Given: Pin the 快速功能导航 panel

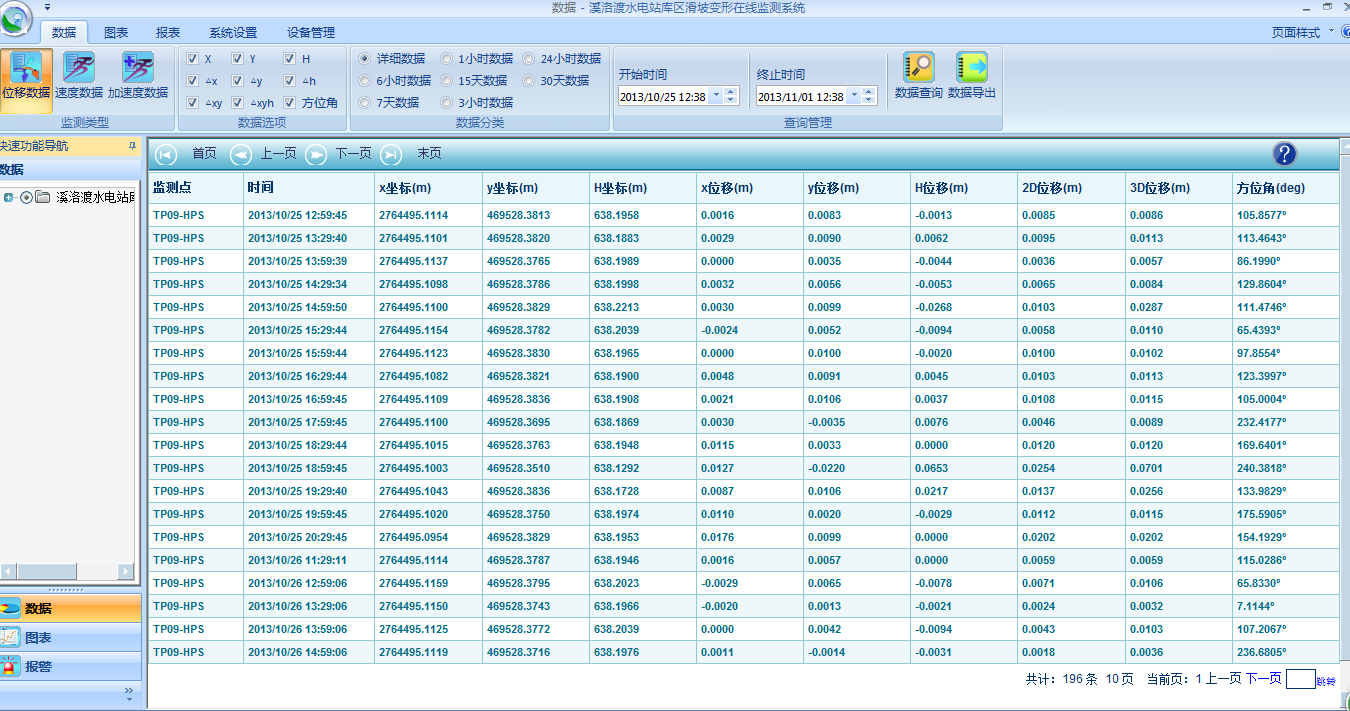Looking at the screenshot, I should click(x=132, y=146).
